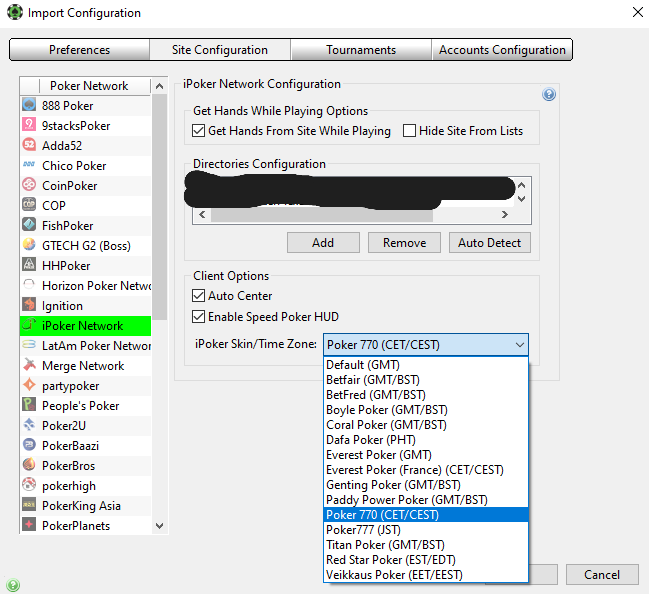The image size is (649, 594).
Task: Click the PokerBros site icon
Action: click(29, 465)
